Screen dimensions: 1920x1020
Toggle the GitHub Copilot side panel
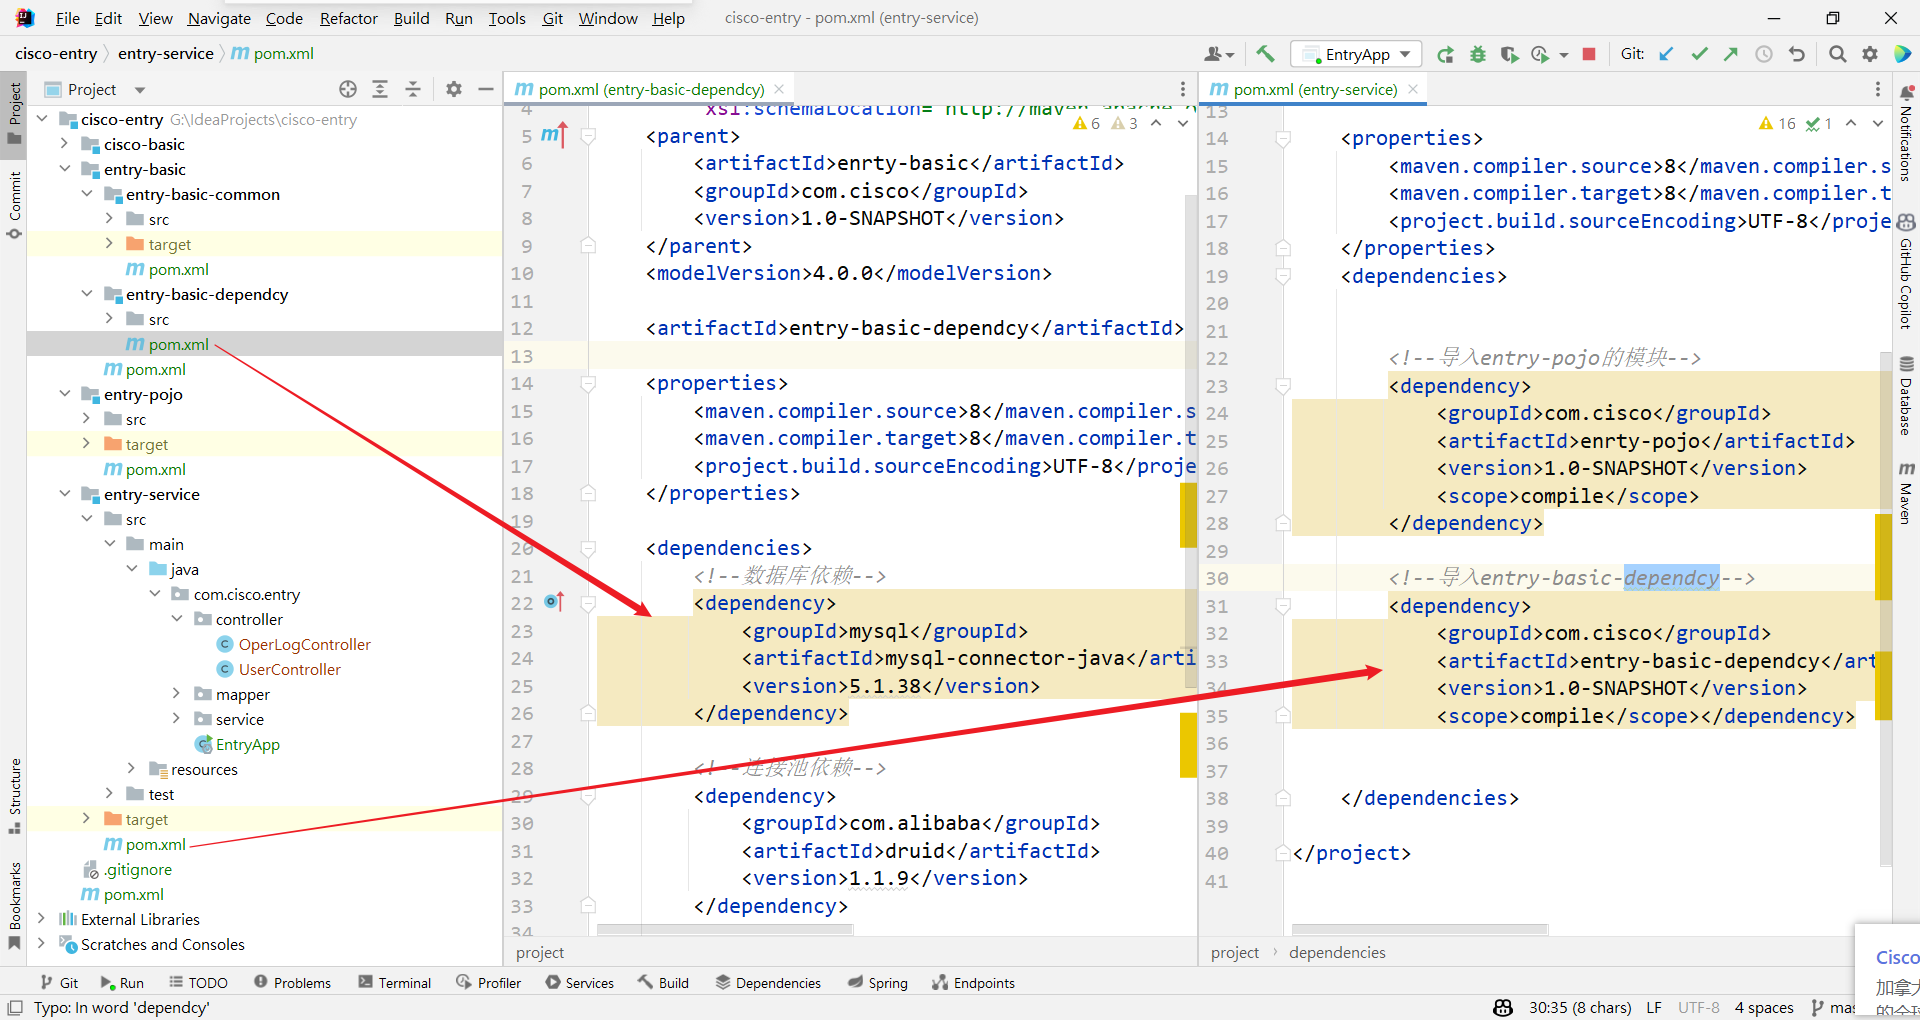point(1906,272)
